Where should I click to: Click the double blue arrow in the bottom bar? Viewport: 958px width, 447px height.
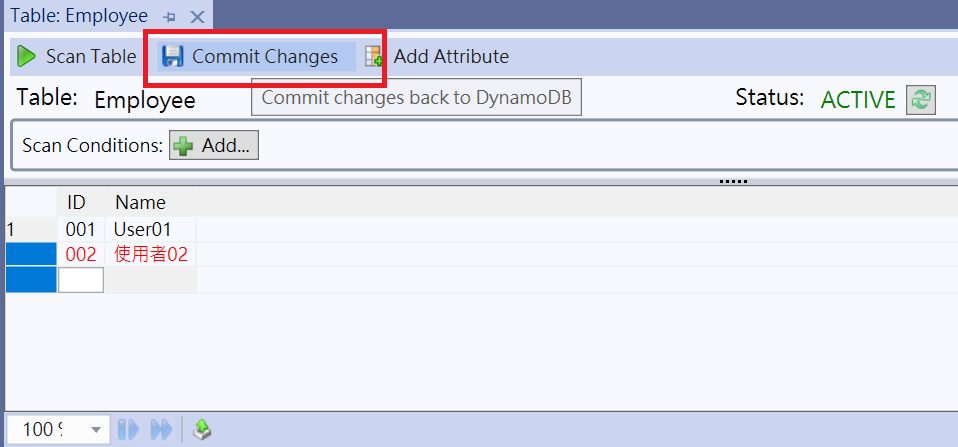click(161, 430)
